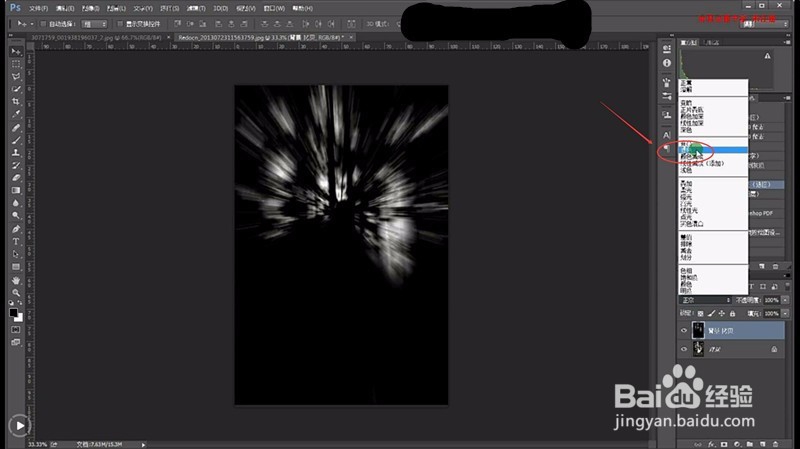
Task: Select the Gradient tool
Action: coord(16,190)
